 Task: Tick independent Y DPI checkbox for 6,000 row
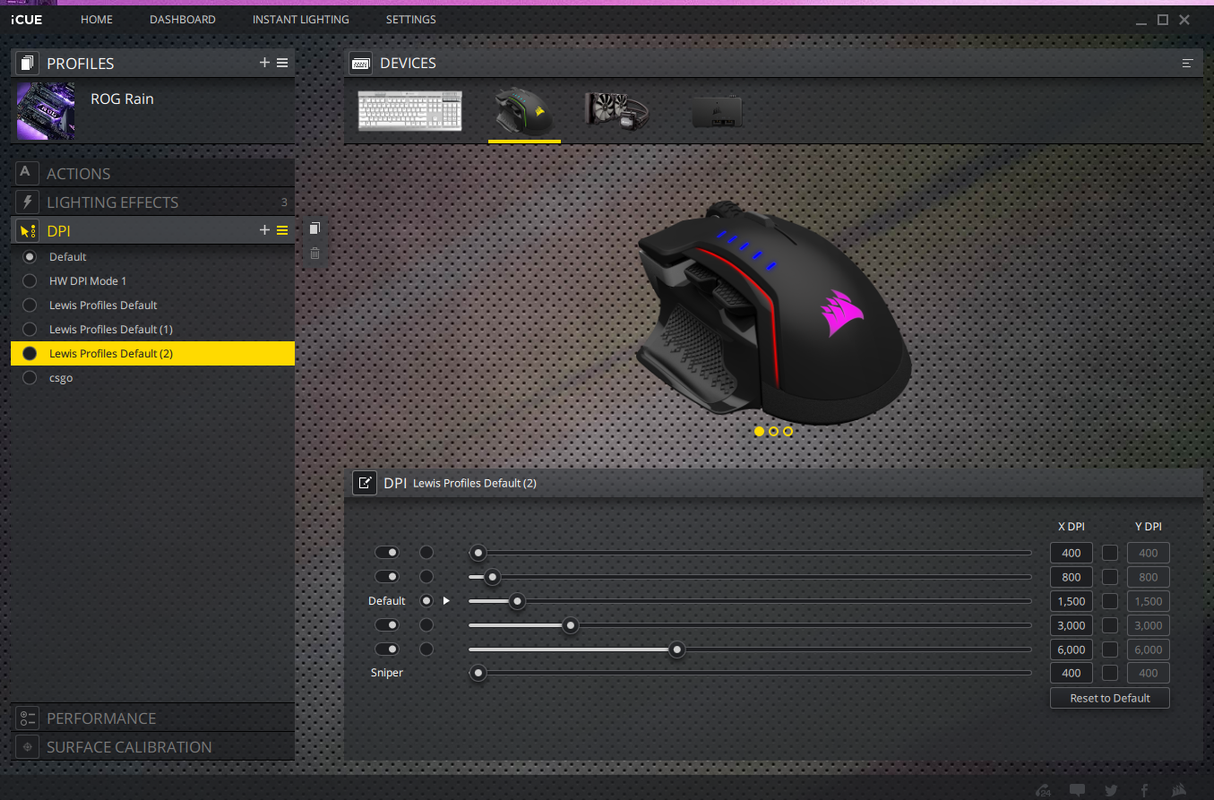coord(1110,649)
